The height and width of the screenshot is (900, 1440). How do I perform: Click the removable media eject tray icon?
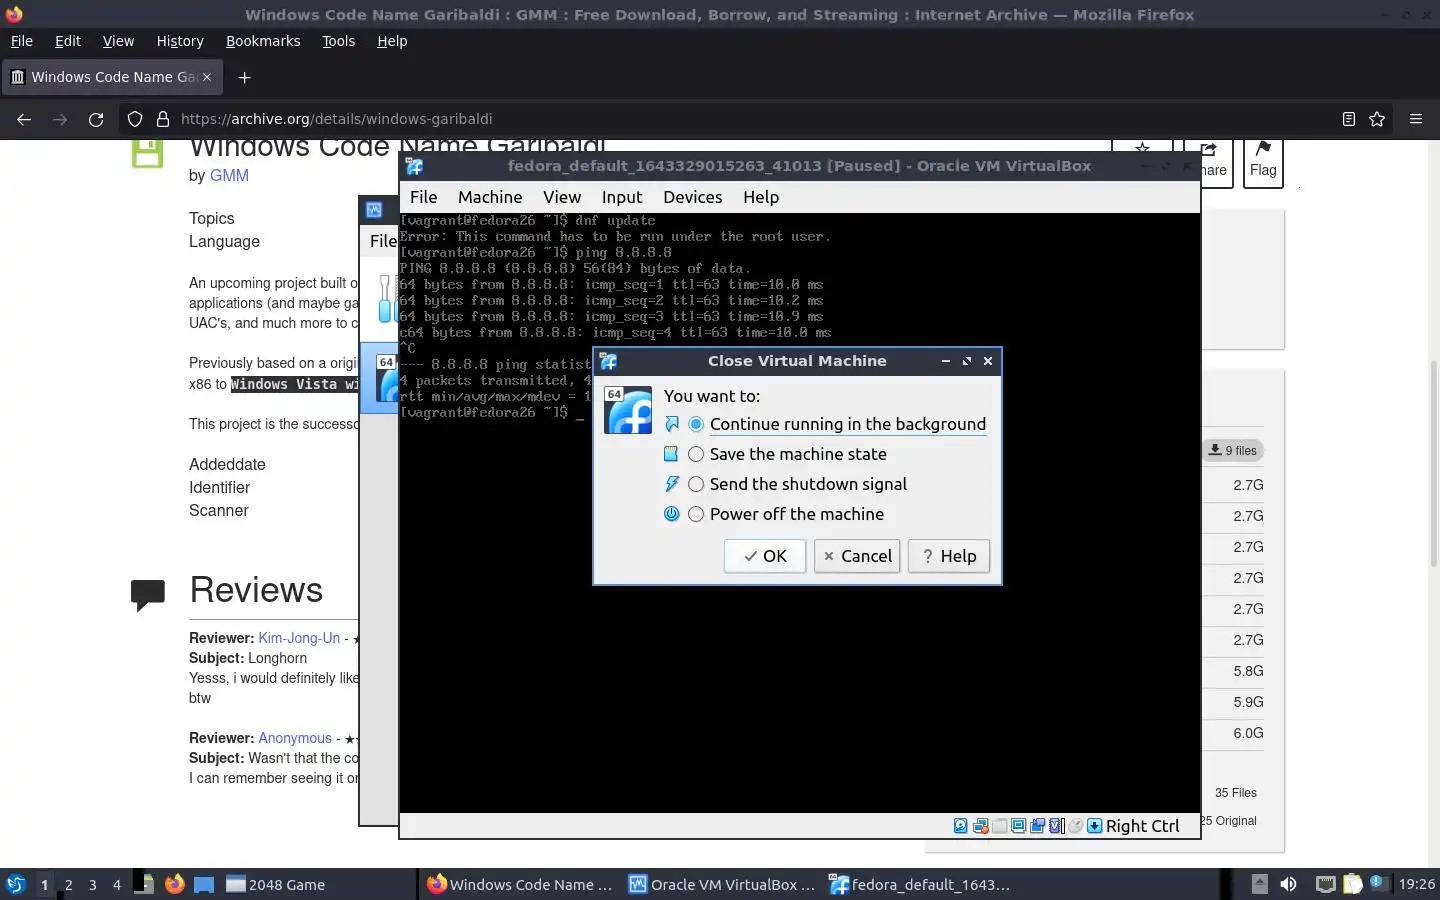[1260, 884]
